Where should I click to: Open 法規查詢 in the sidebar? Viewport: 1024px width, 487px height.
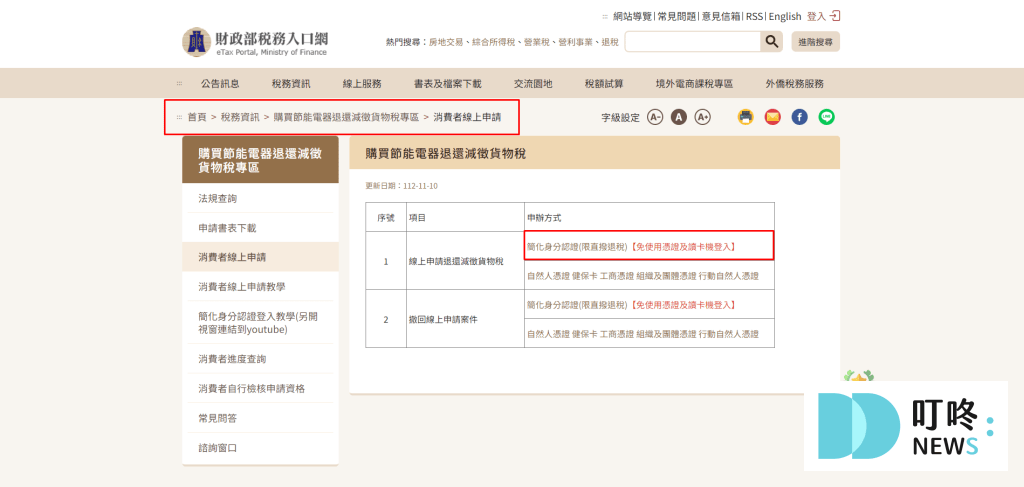click(x=260, y=198)
